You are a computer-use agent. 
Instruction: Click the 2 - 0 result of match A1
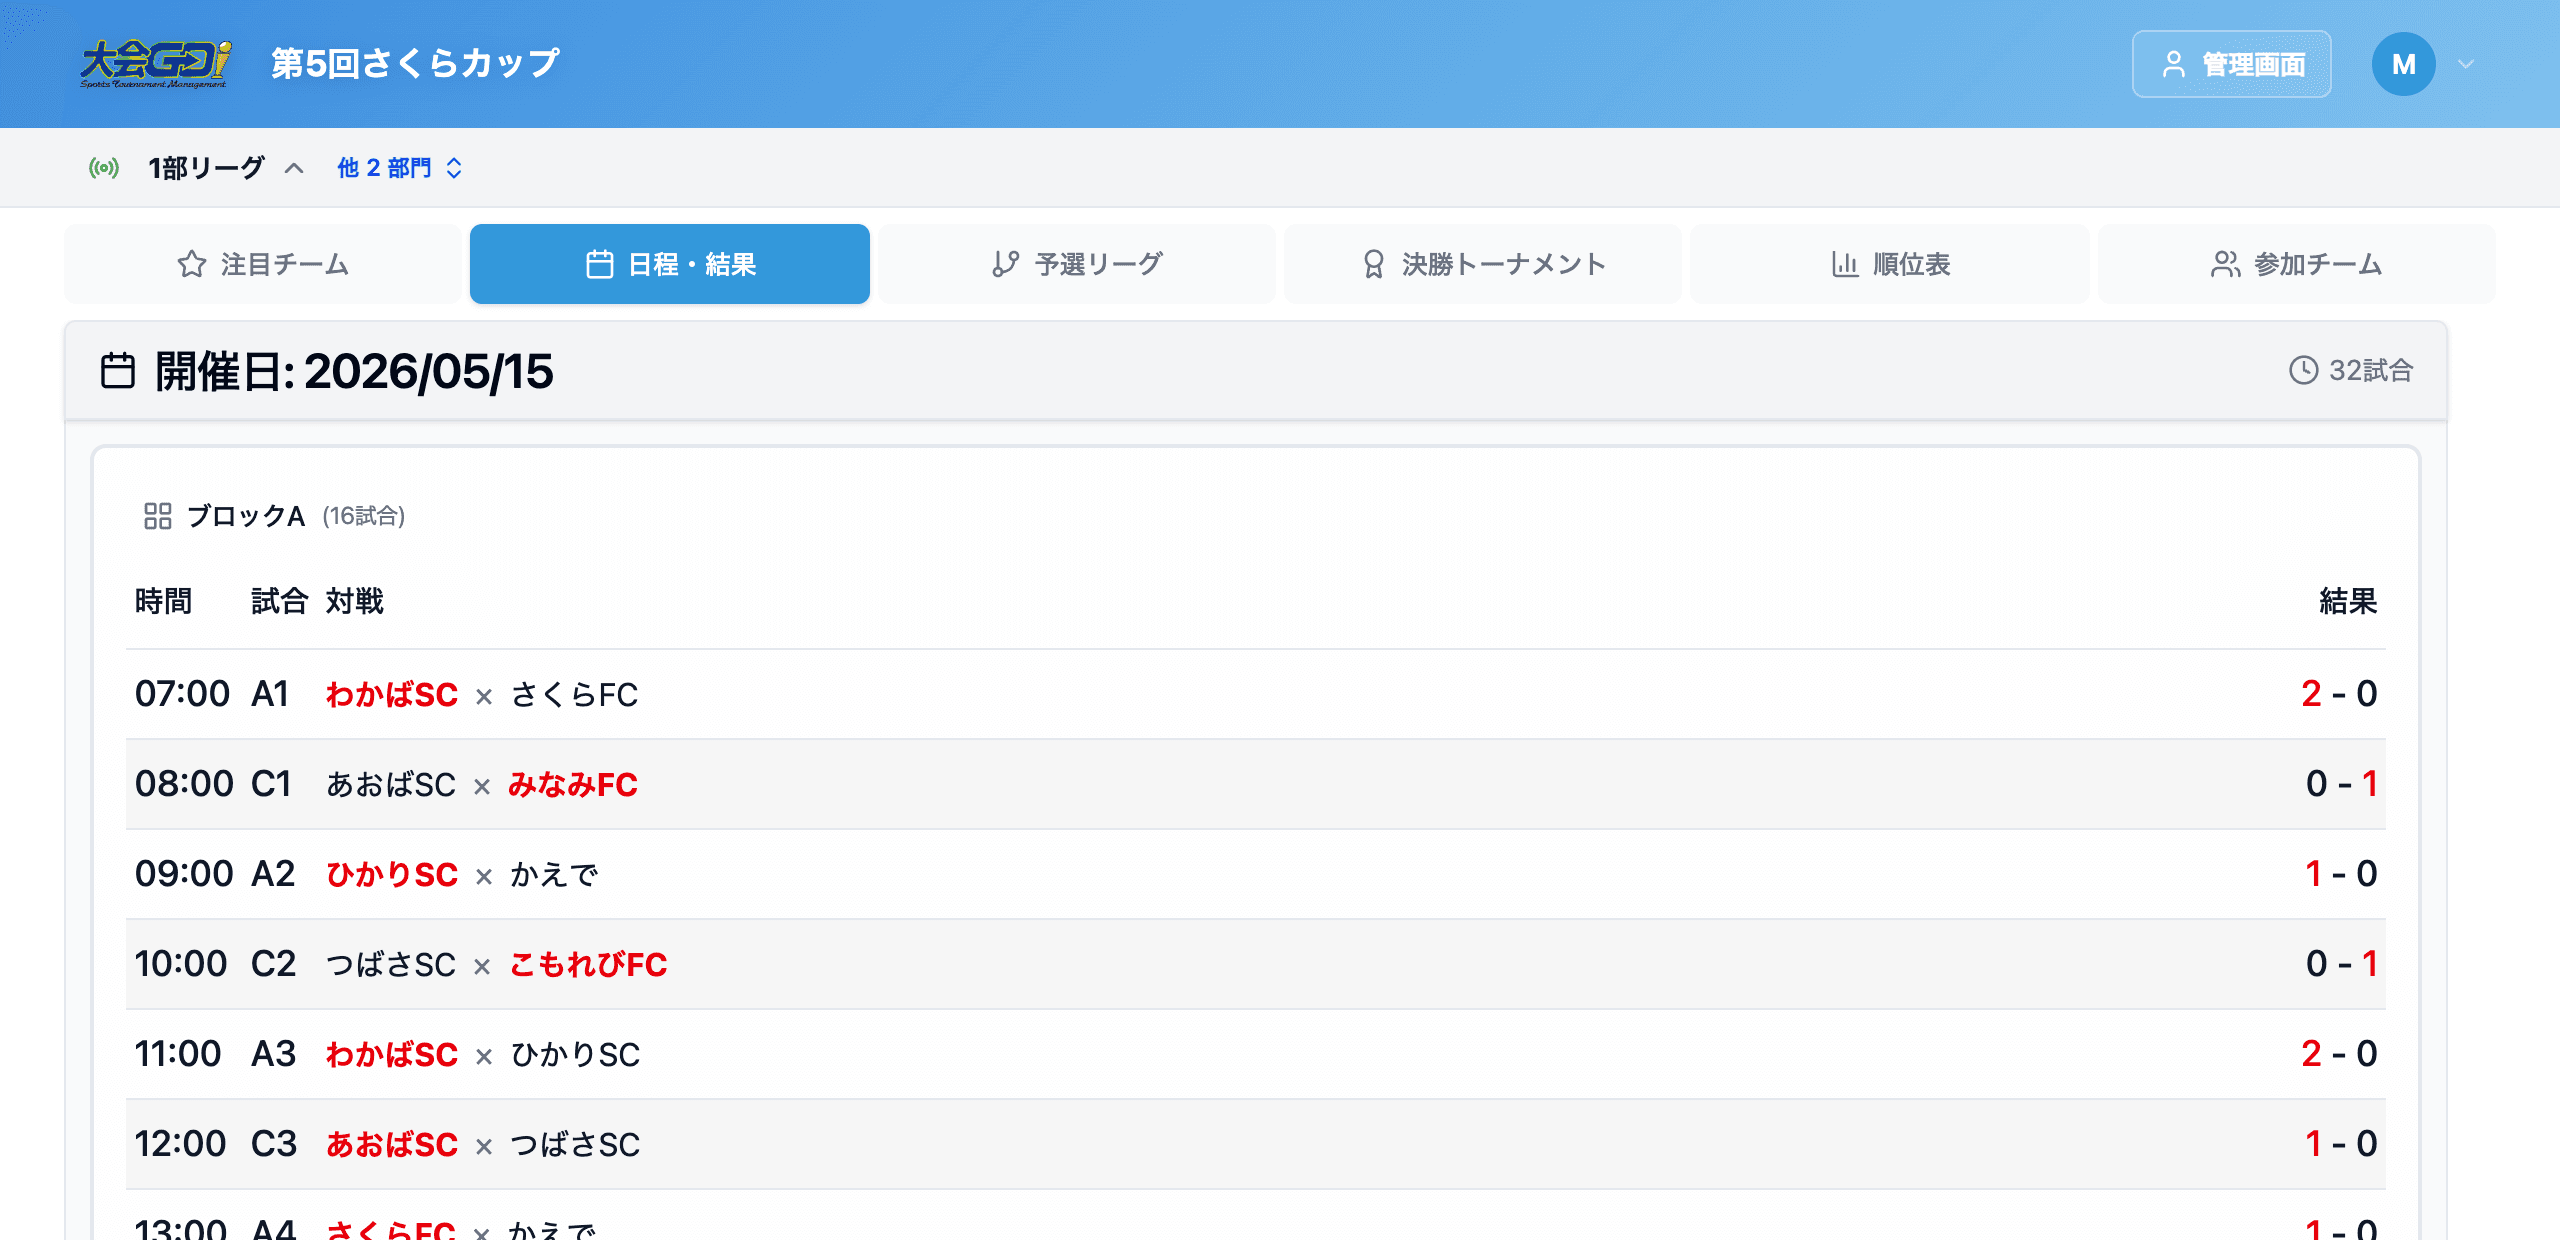point(2339,693)
